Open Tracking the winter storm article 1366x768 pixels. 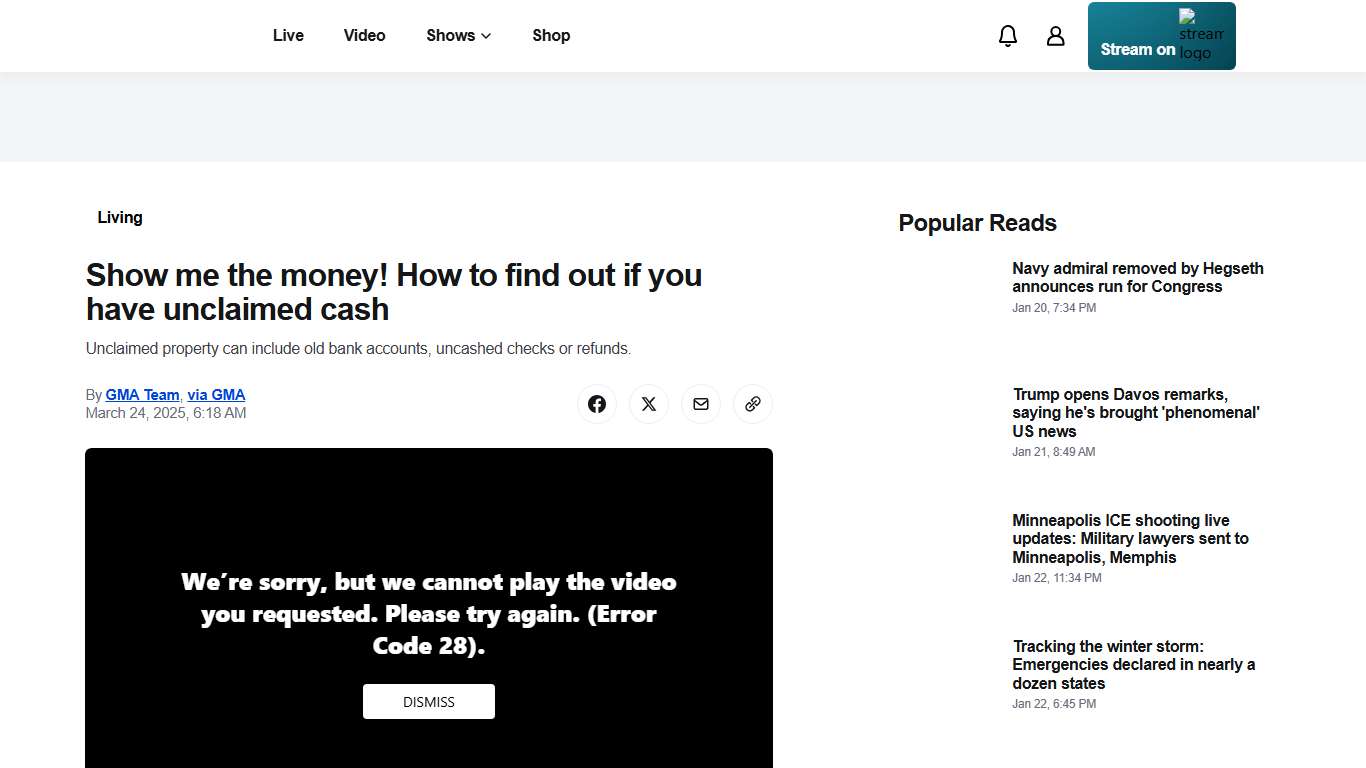[x=1133, y=664]
